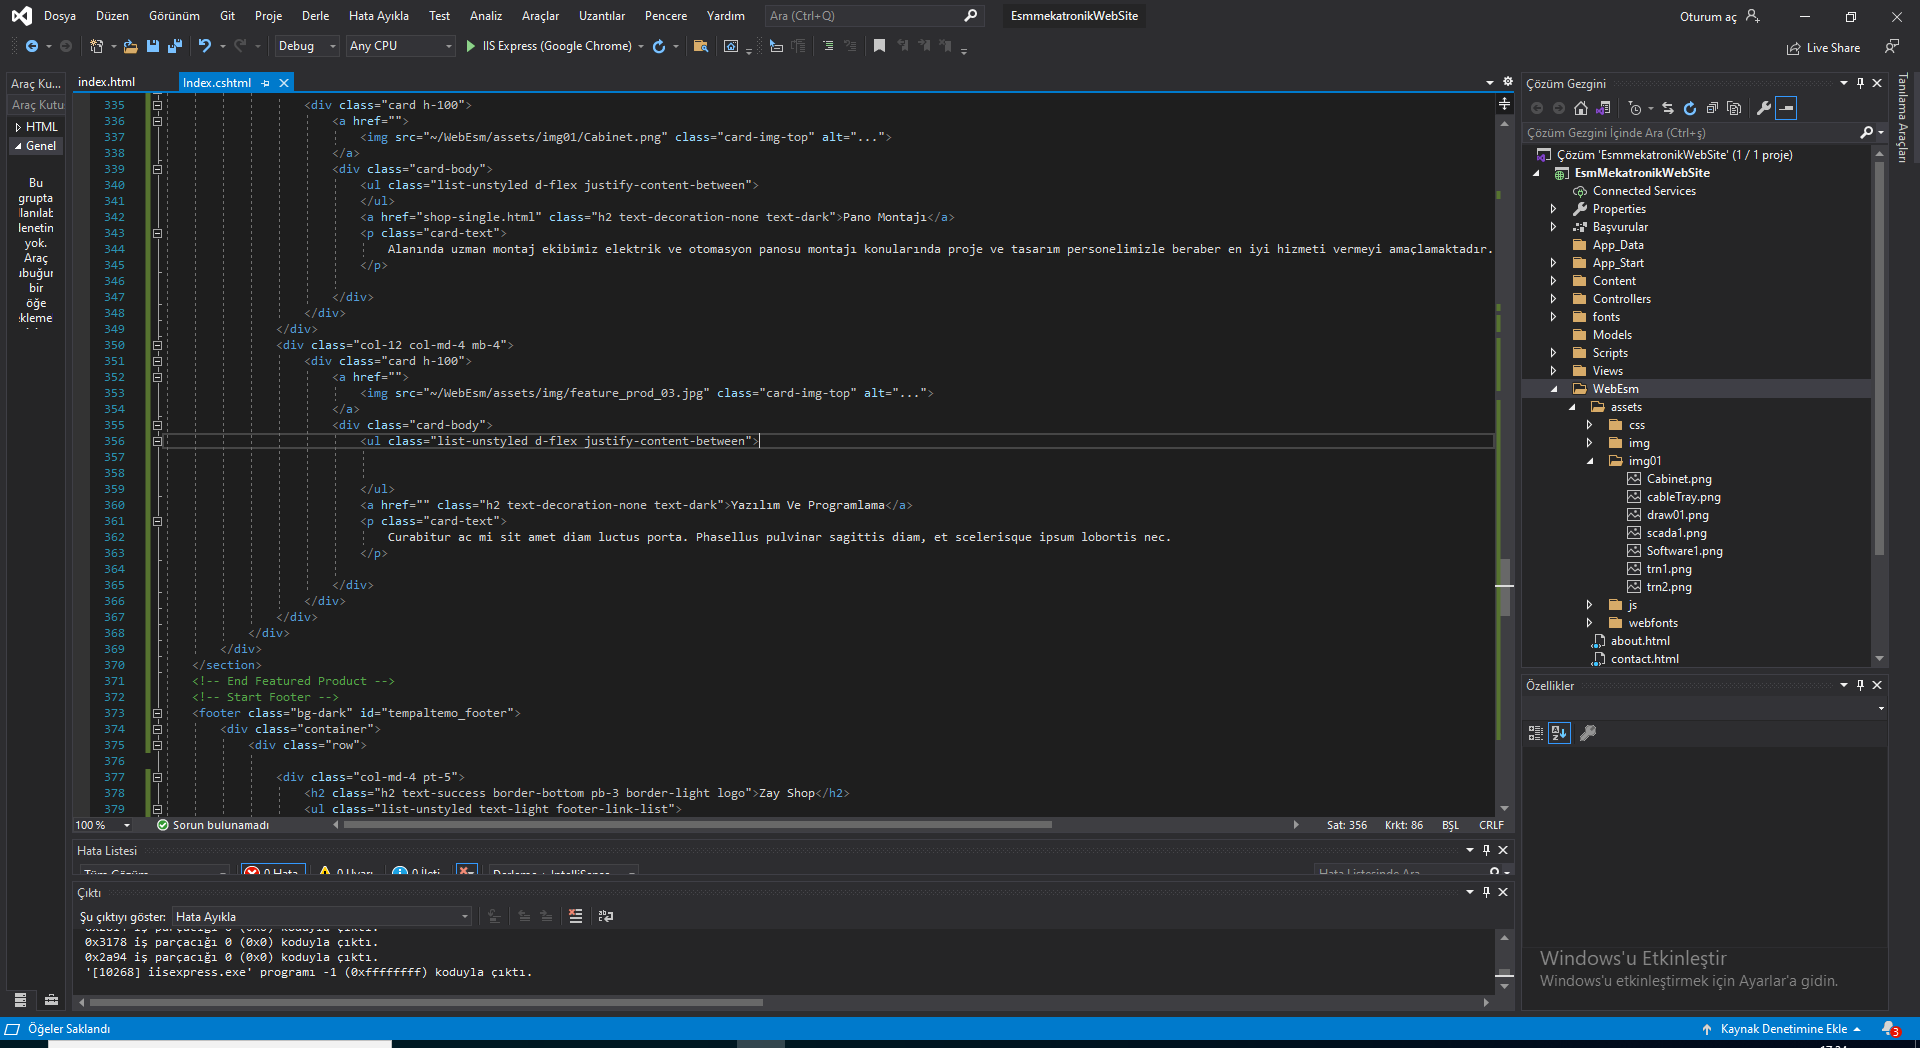Save the current file with Save icon
The image size is (1920, 1048).
point(153,46)
